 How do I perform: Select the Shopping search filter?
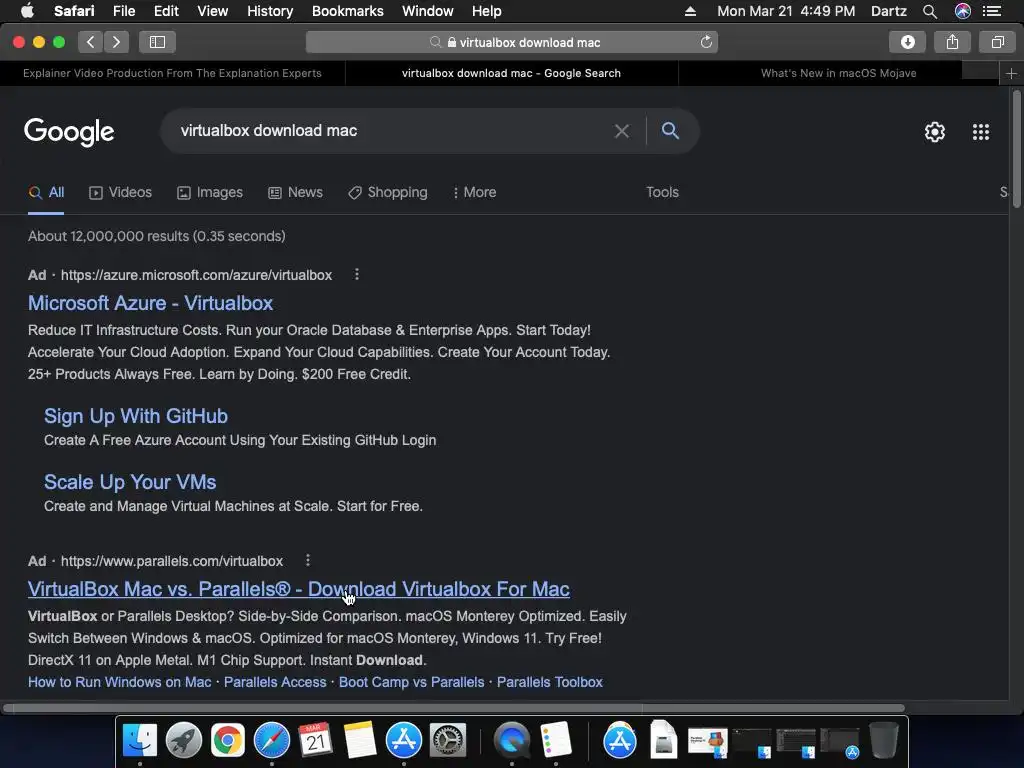tap(388, 193)
